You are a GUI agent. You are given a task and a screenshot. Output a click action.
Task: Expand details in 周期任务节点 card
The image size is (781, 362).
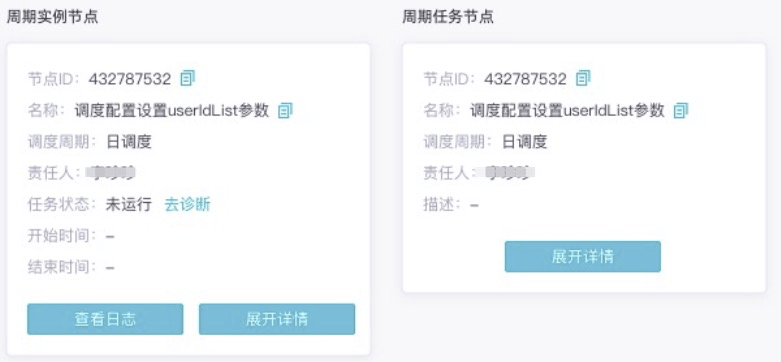pos(583,256)
